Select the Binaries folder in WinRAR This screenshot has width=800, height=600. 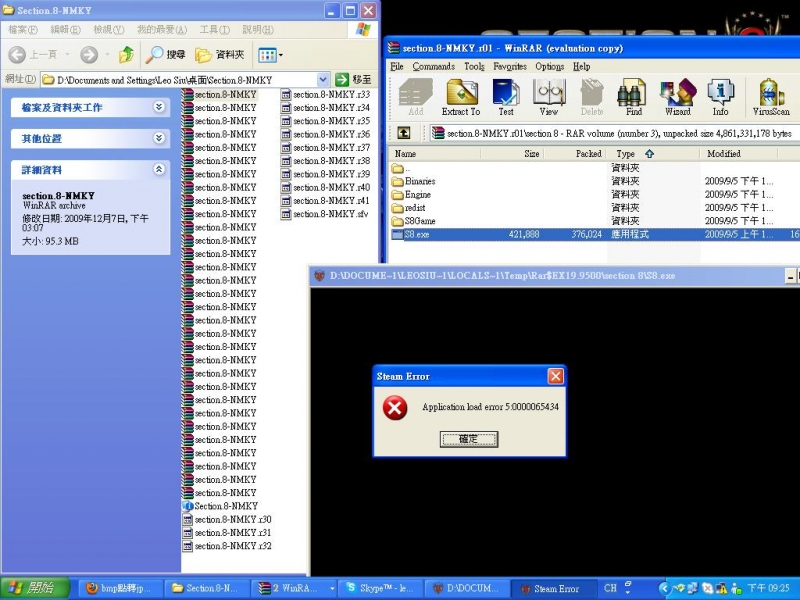[x=420, y=181]
